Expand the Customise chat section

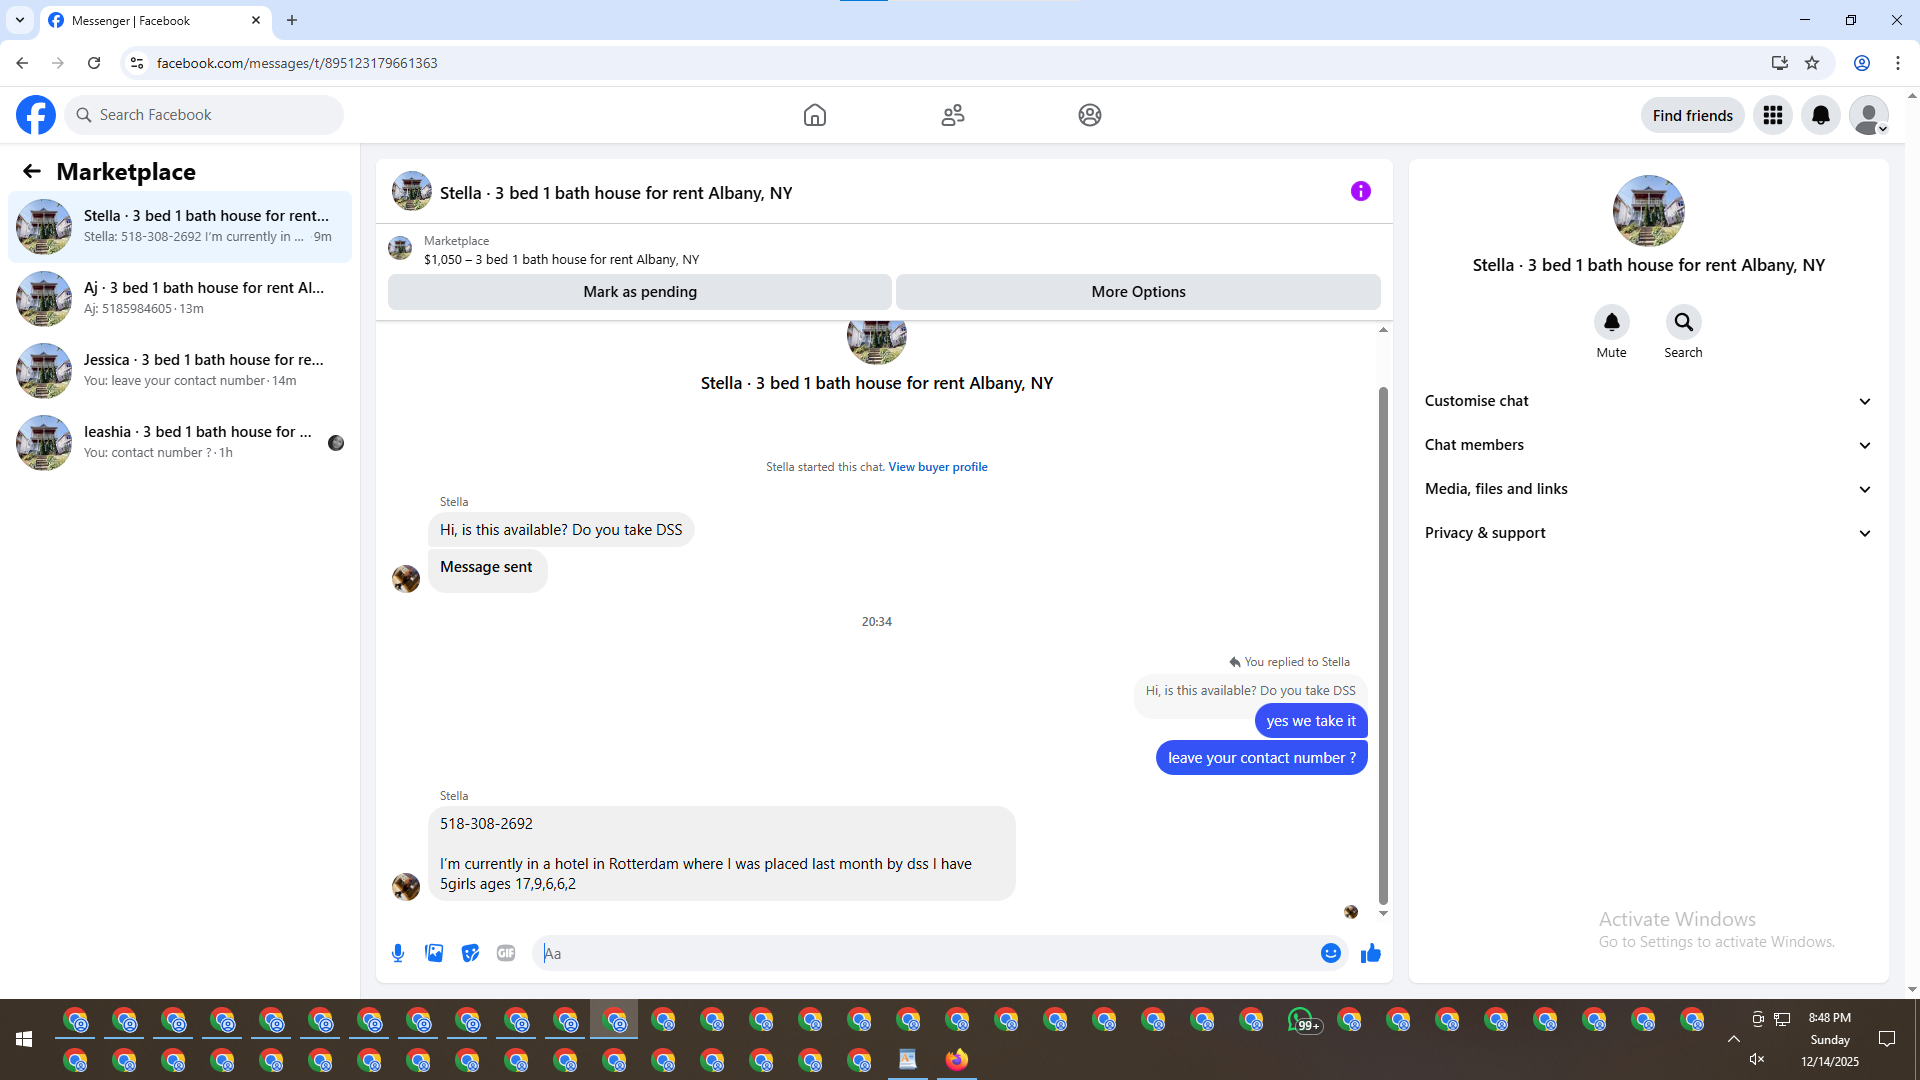[x=1647, y=401]
